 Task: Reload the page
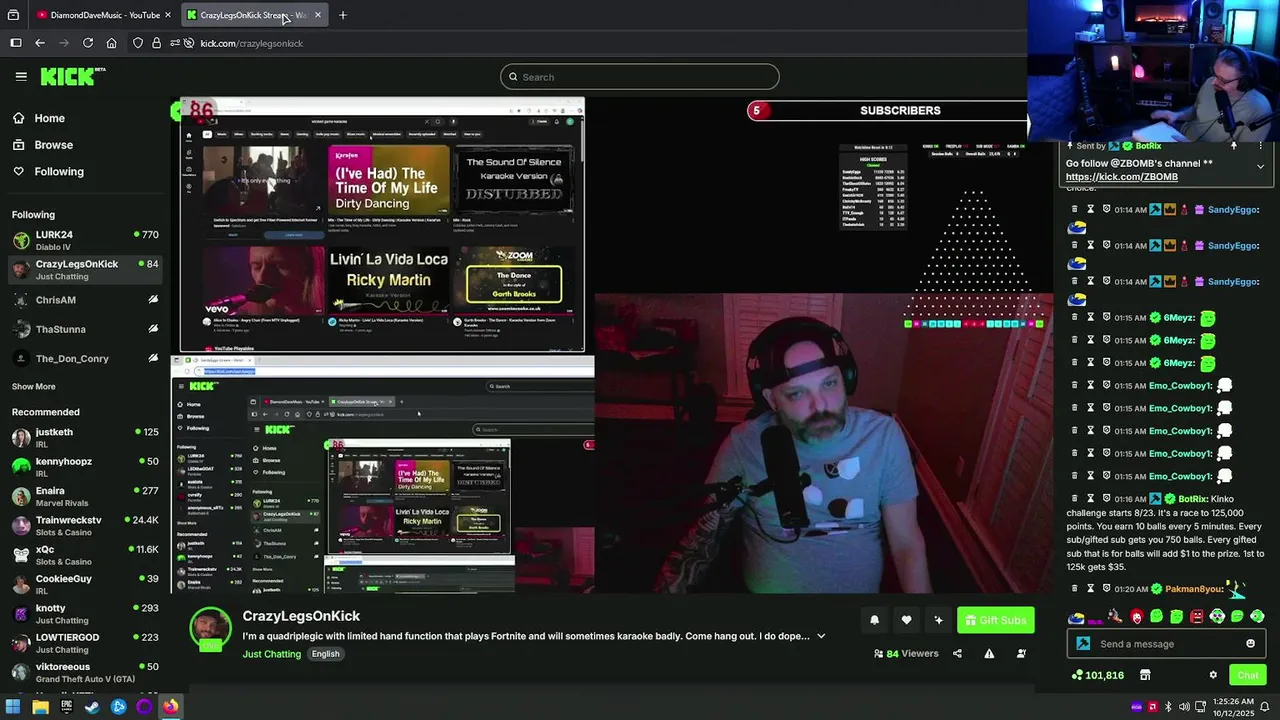point(87,43)
